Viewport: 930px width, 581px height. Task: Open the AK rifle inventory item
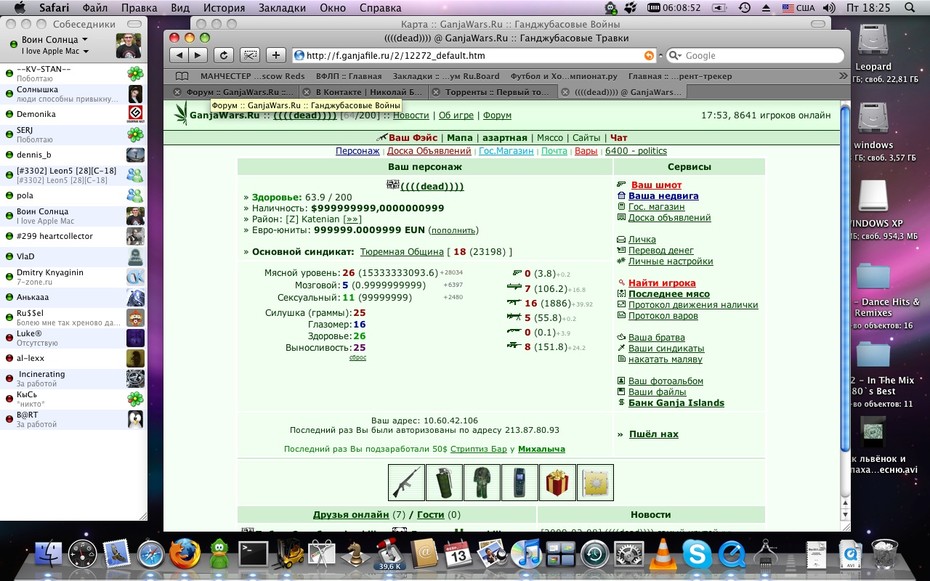pos(406,483)
